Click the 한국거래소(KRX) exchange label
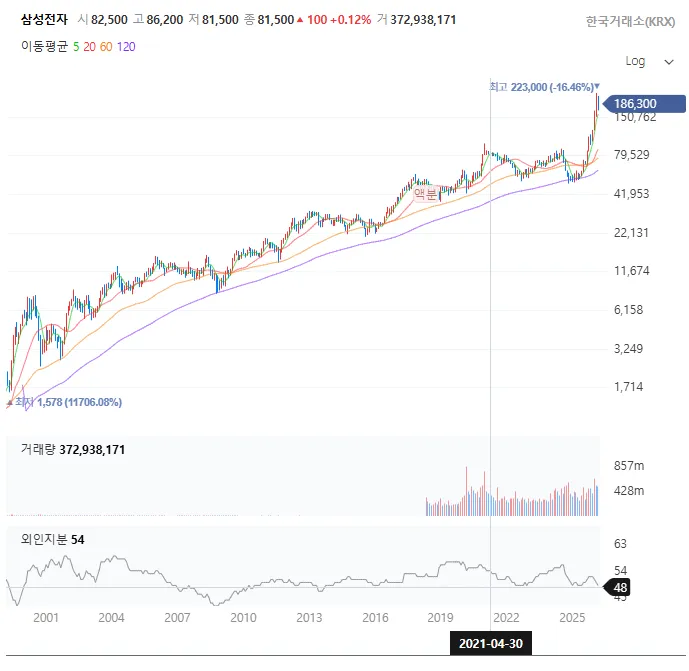This screenshot has width=689, height=671. click(x=630, y=21)
